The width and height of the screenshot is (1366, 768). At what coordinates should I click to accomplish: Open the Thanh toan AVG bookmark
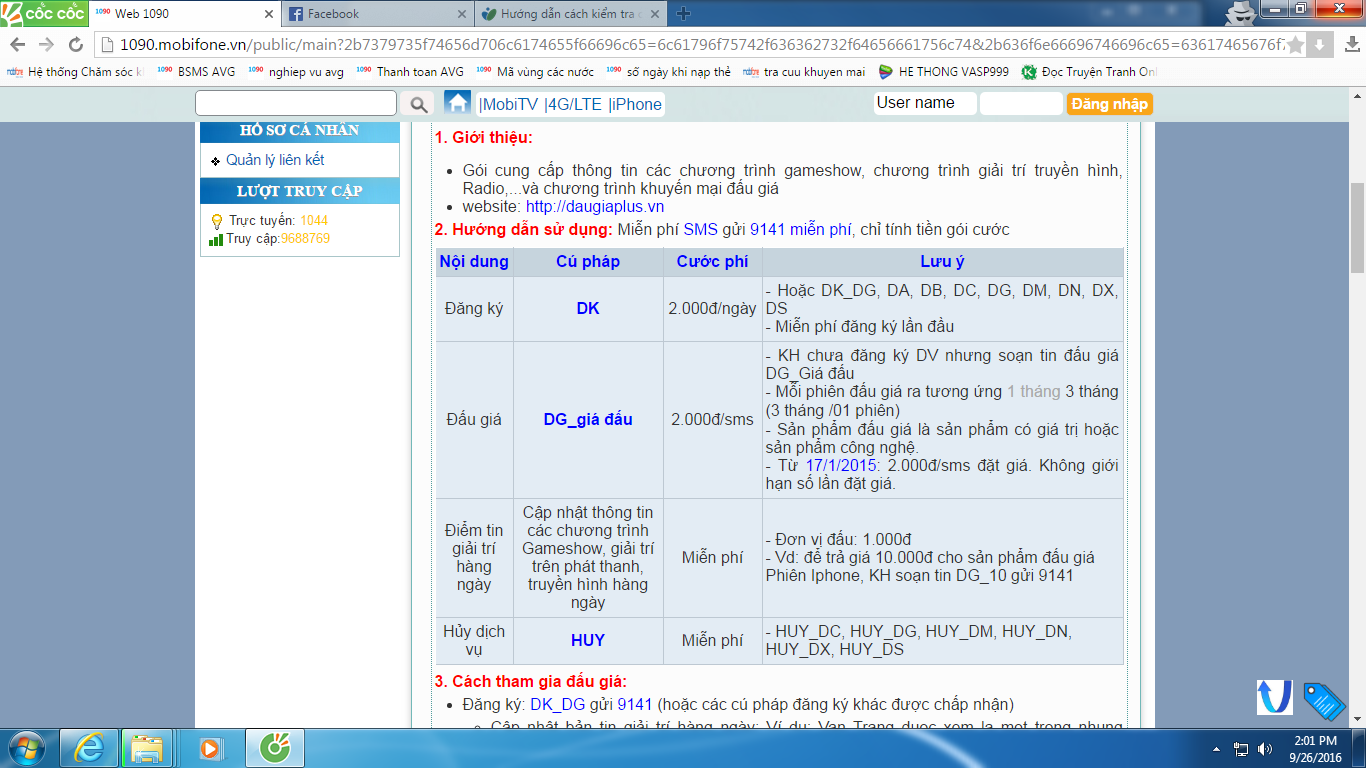[x=410, y=72]
